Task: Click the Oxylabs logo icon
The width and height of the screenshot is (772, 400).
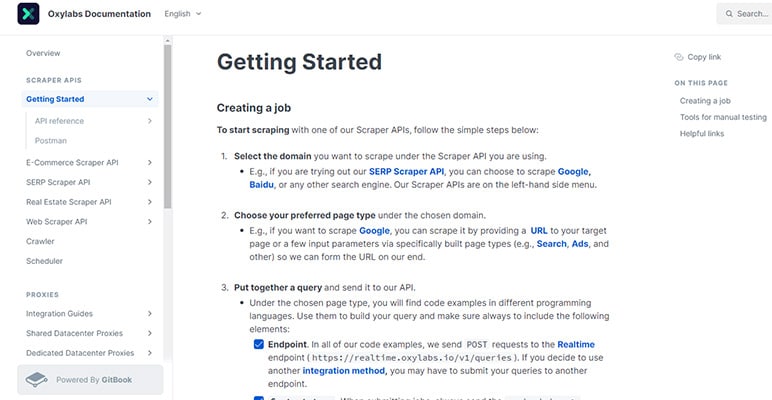Action: click(x=28, y=14)
